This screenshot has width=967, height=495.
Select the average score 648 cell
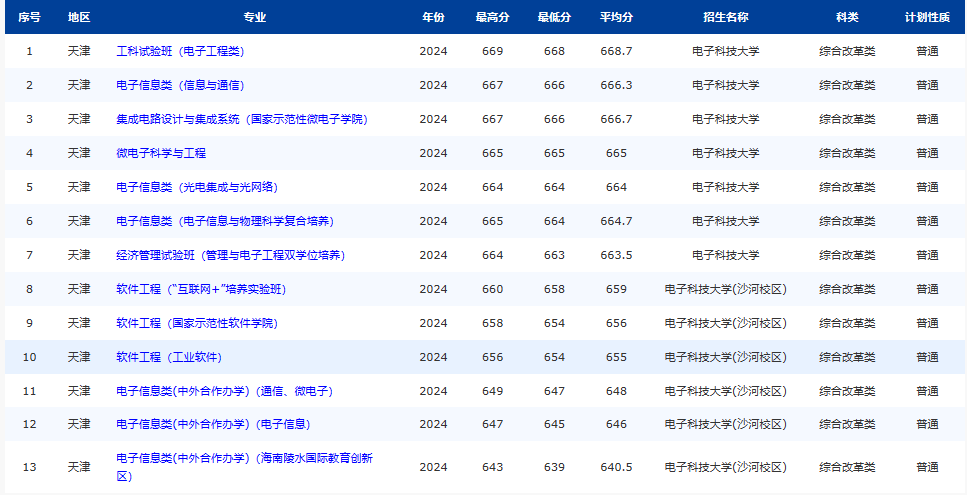pos(616,391)
